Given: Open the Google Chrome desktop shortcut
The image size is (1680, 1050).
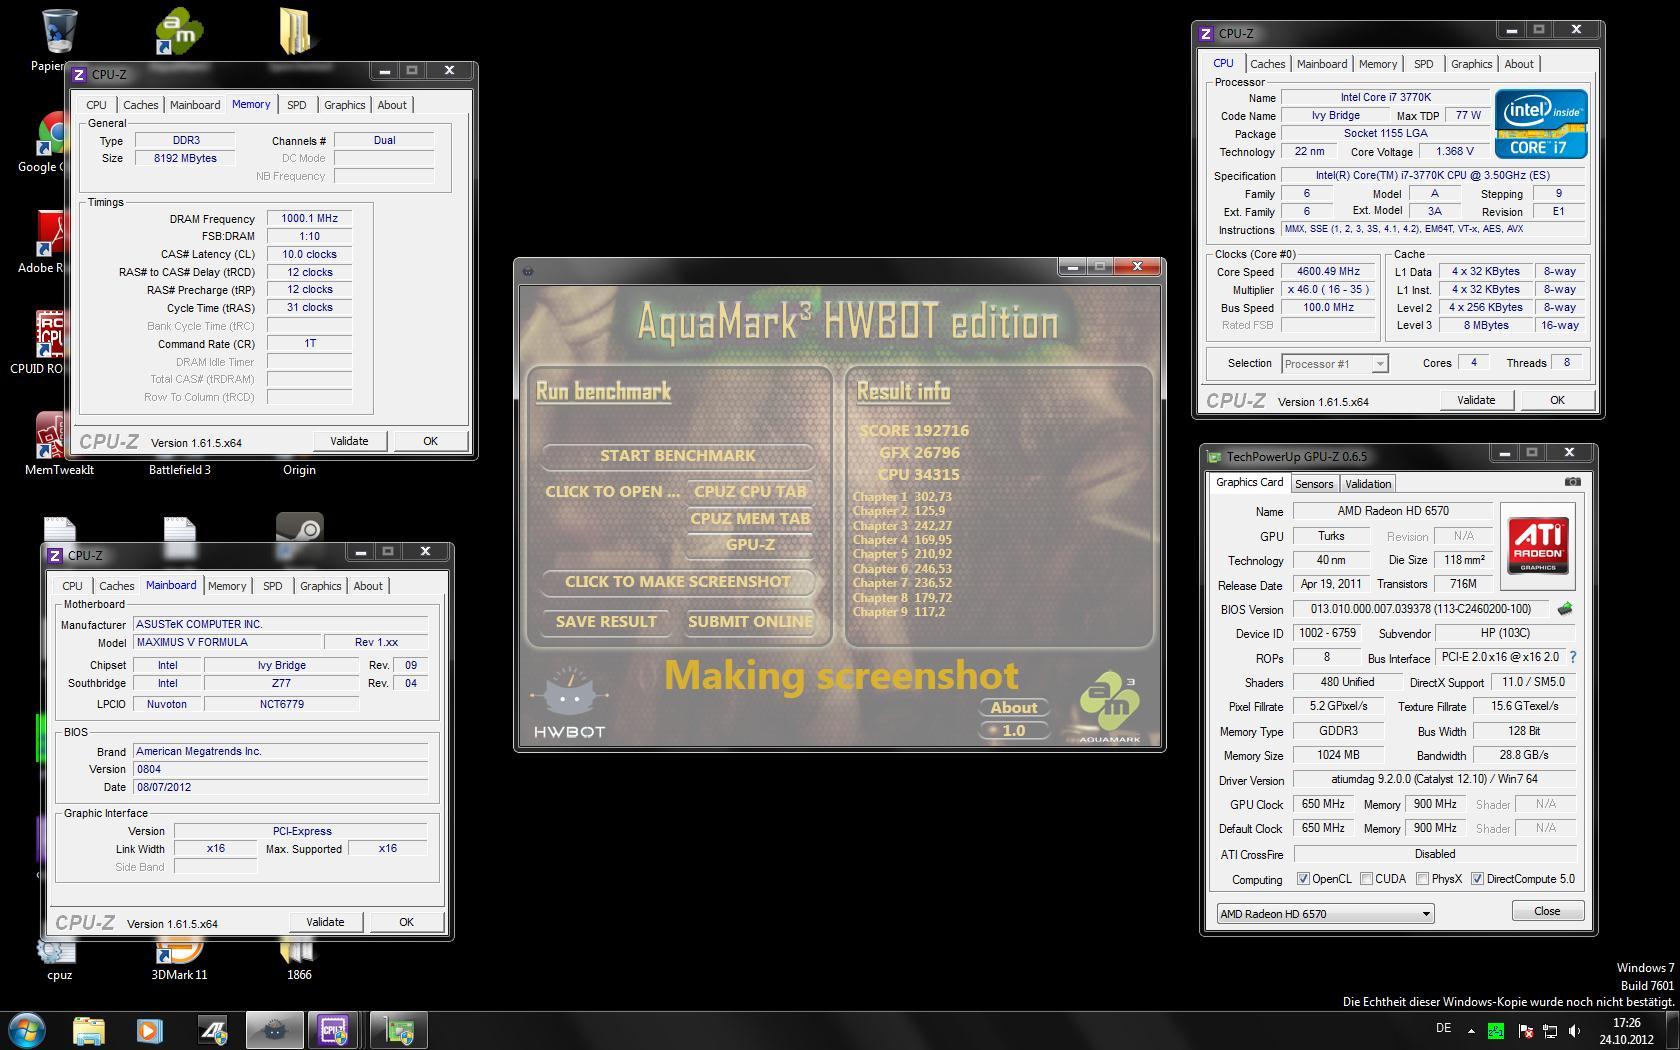Looking at the screenshot, I should [x=52, y=134].
